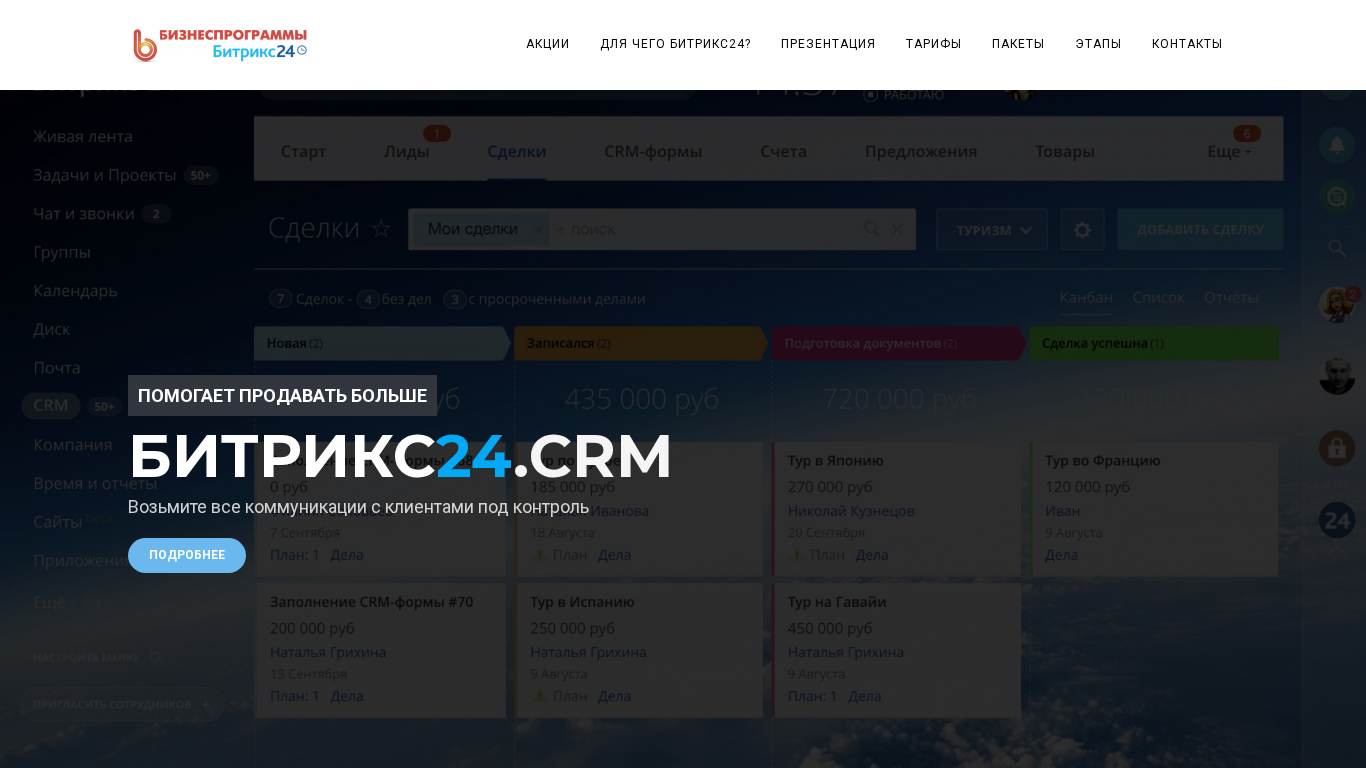The image size is (1366, 768).
Task: Open the Счета tab
Action: [x=783, y=151]
